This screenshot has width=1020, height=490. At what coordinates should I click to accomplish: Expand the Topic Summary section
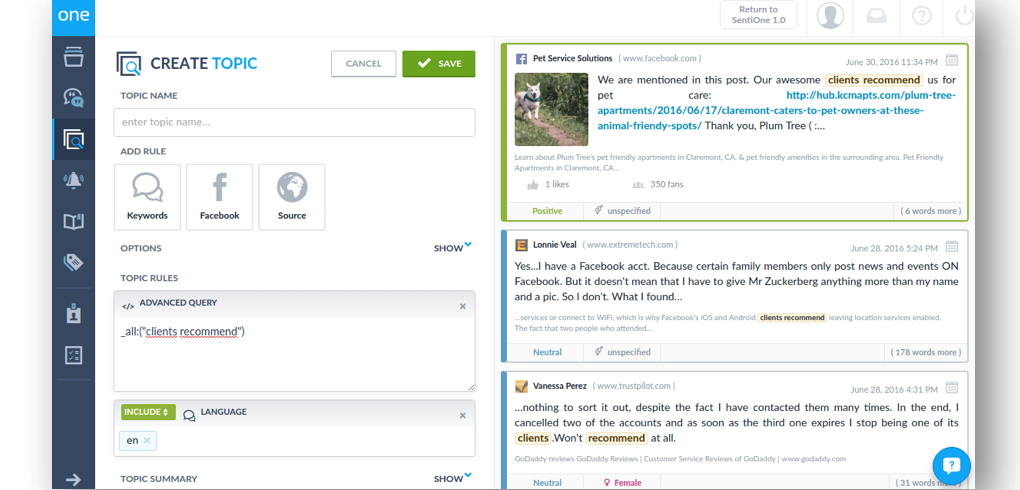click(452, 478)
